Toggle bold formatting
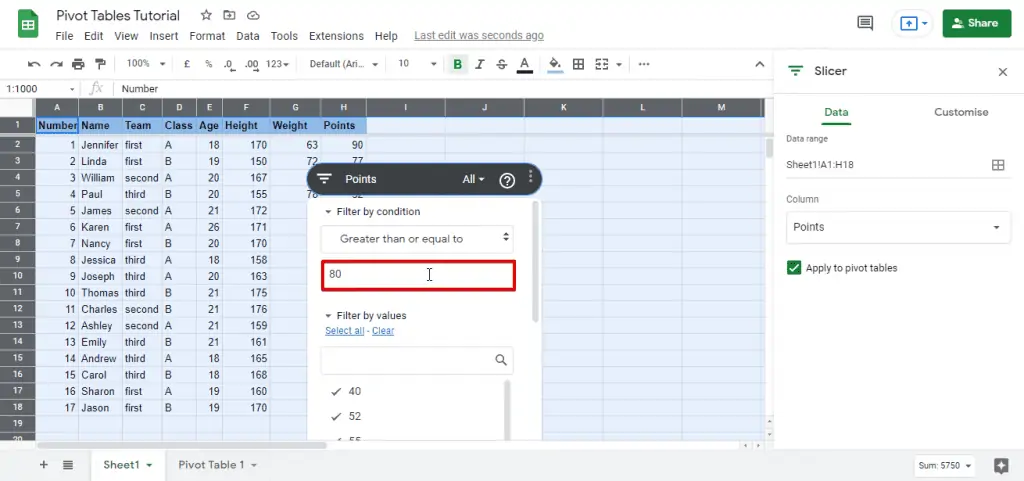The image size is (1024, 481). (458, 64)
